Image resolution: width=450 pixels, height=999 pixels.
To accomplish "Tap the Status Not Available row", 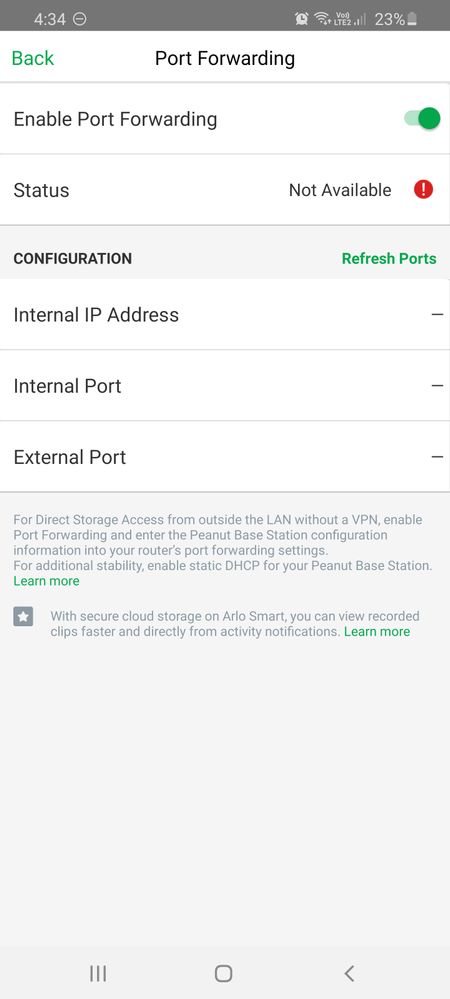I will (225, 190).
